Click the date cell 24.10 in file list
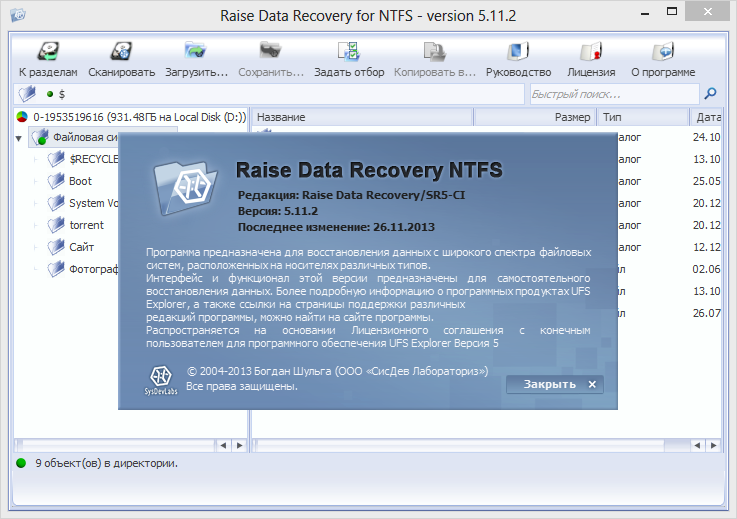Viewport: 737px width, 519px height. pyautogui.click(x=706, y=137)
